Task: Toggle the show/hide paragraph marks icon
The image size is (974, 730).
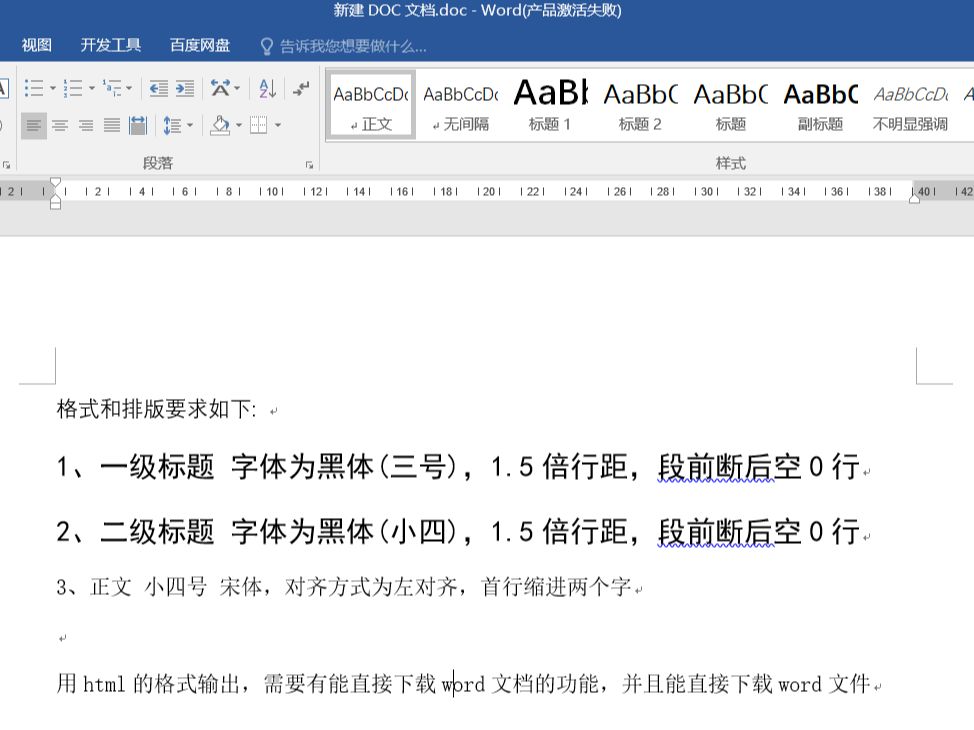Action: tap(302, 88)
